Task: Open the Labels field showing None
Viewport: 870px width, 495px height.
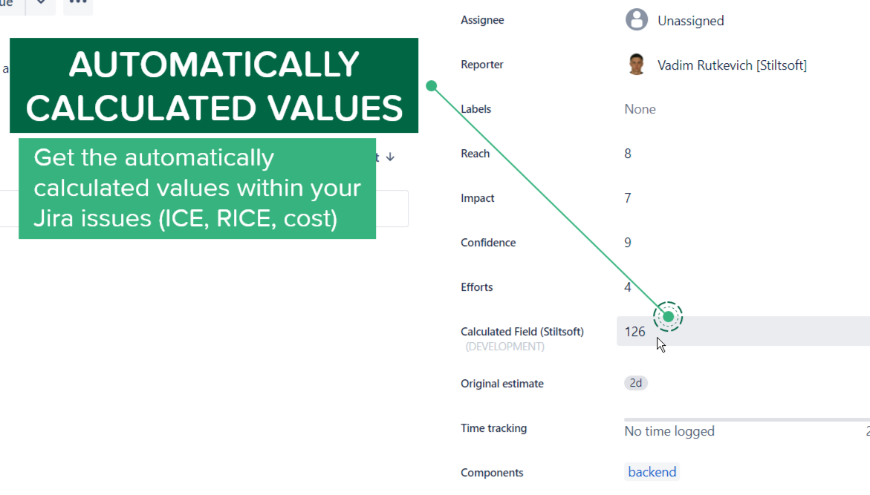Action: point(640,109)
